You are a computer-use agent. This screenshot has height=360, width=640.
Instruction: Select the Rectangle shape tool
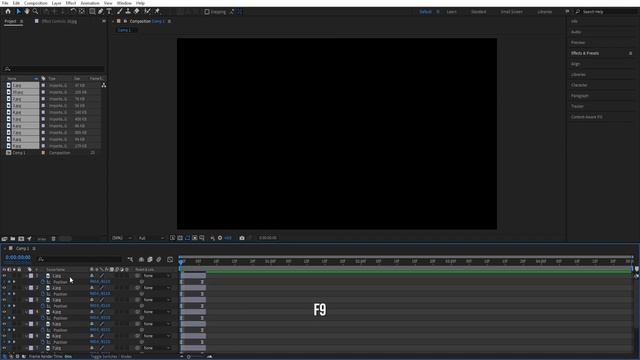click(92, 11)
